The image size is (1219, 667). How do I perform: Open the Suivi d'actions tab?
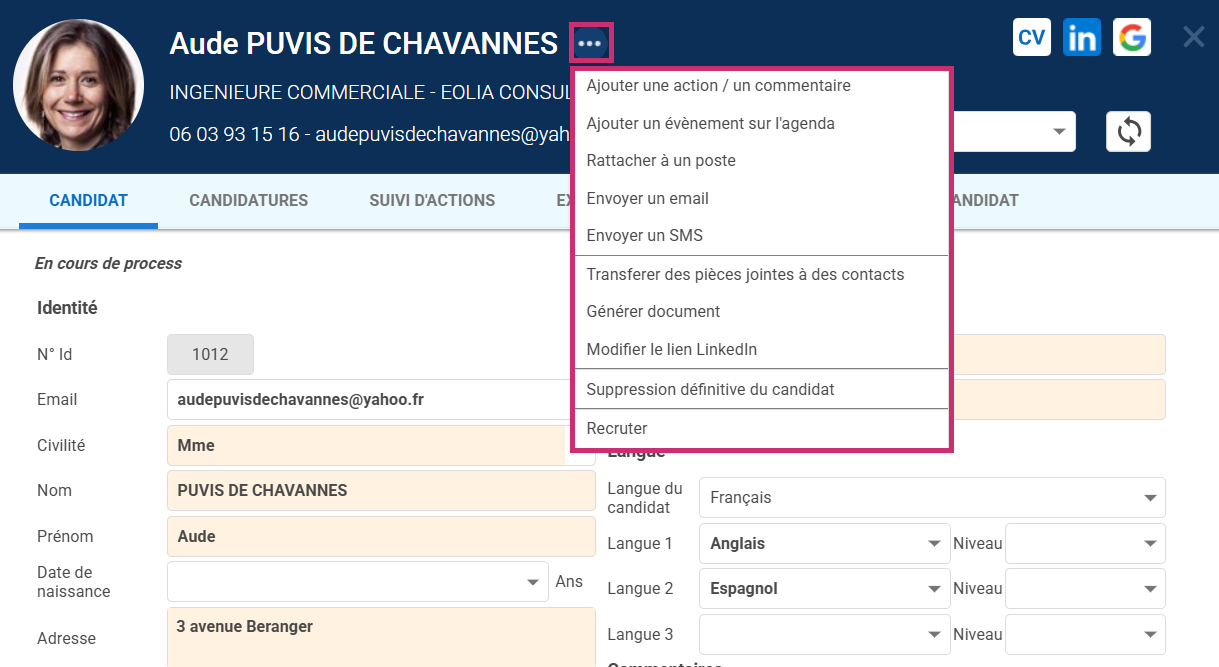pyautogui.click(x=432, y=200)
